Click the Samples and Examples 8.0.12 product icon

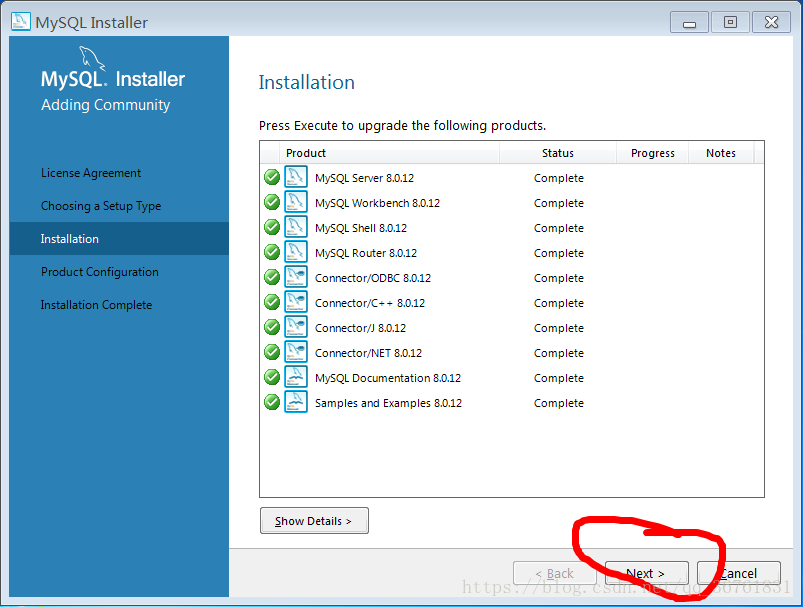click(296, 403)
